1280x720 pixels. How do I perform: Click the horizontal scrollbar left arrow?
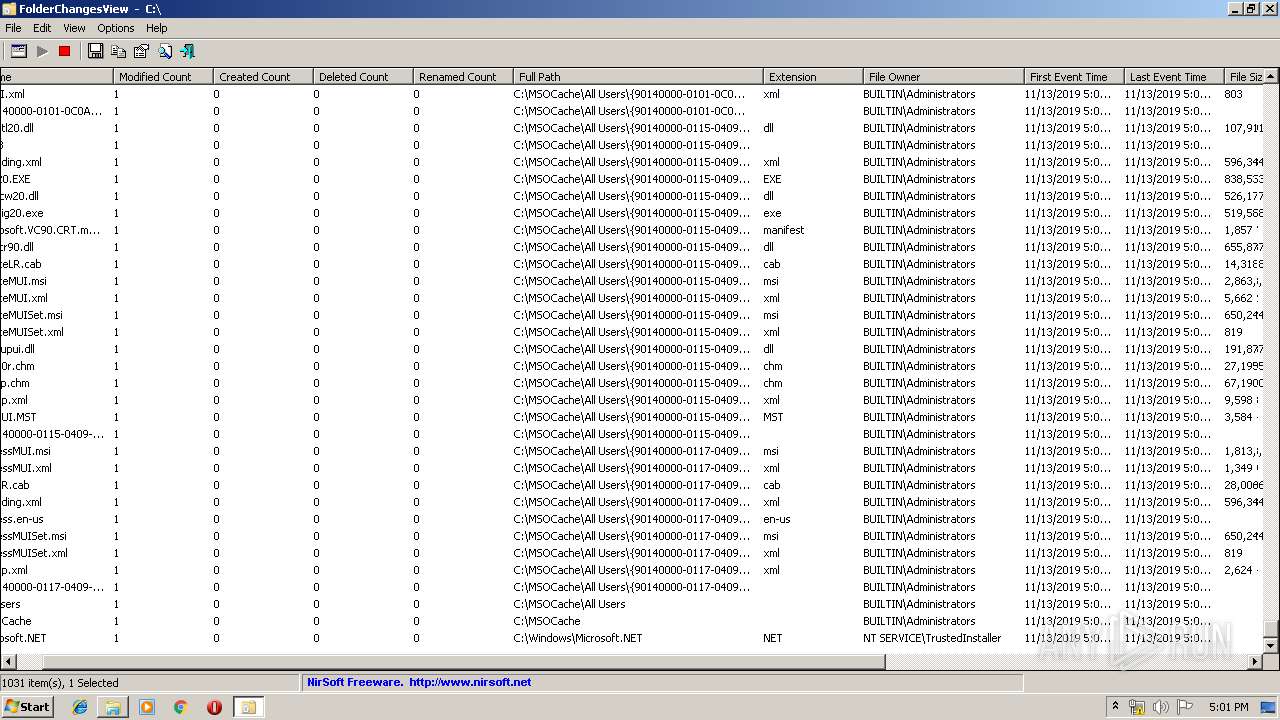pyautogui.click(x=8, y=662)
